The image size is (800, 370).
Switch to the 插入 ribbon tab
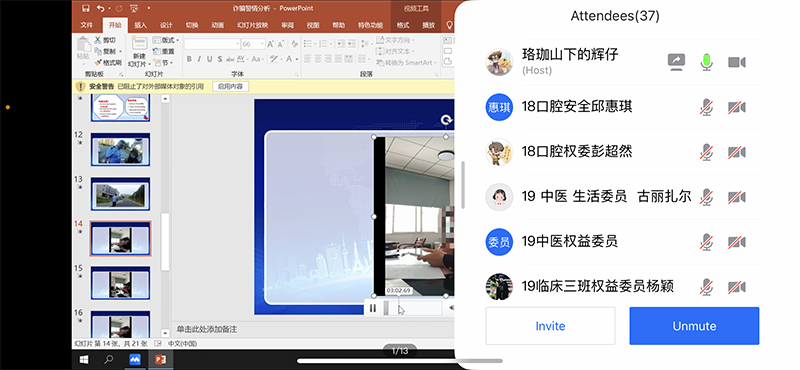click(x=140, y=25)
